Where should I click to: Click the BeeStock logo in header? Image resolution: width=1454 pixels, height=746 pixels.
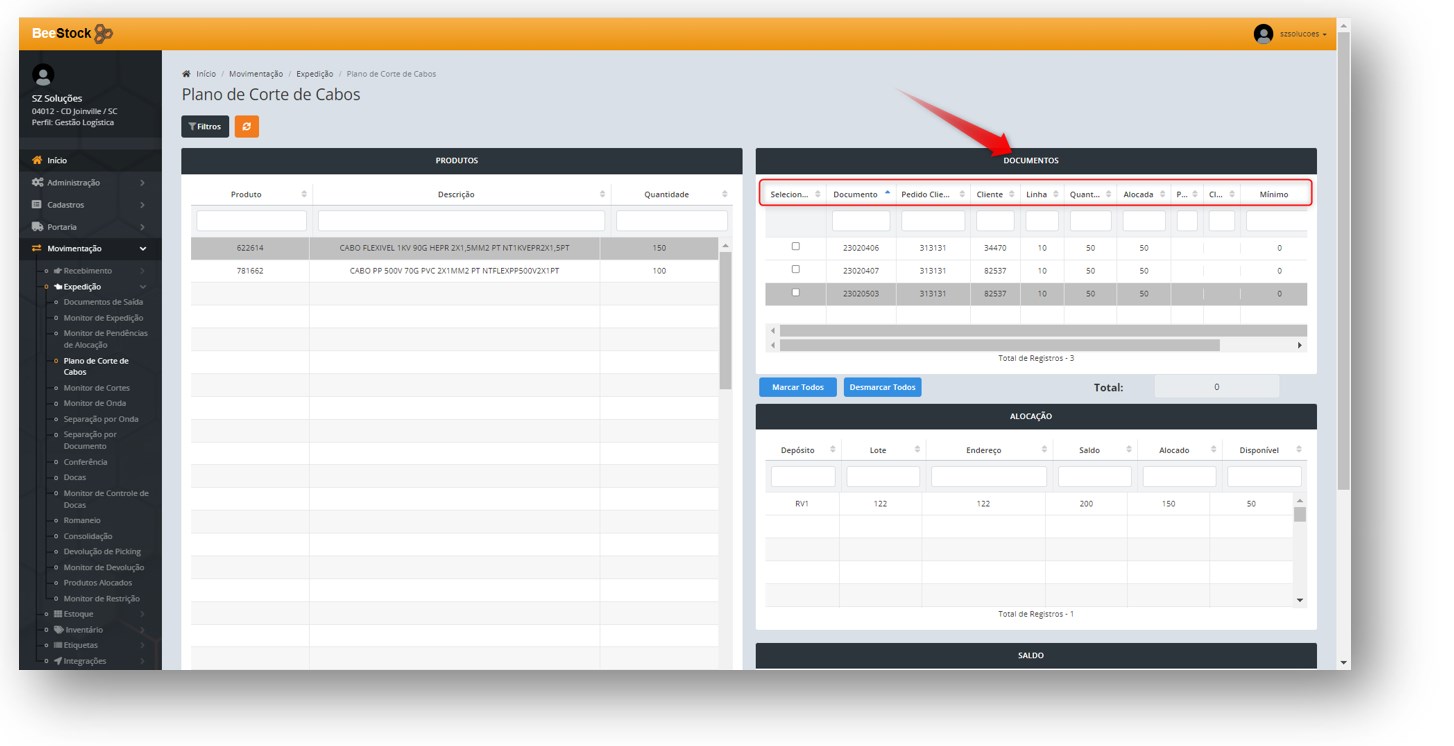pyautogui.click(x=72, y=34)
